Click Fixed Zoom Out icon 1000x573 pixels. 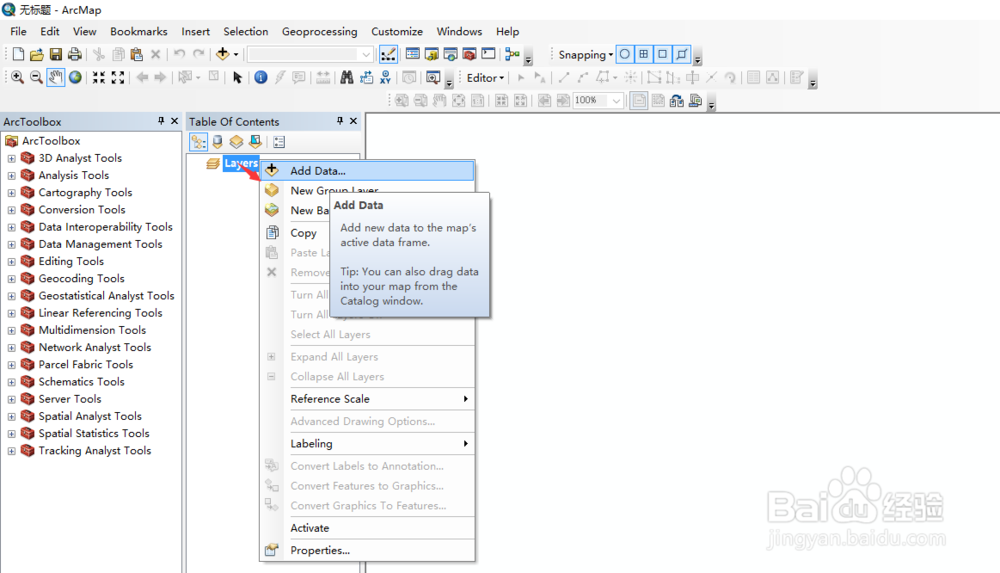click(x=117, y=77)
